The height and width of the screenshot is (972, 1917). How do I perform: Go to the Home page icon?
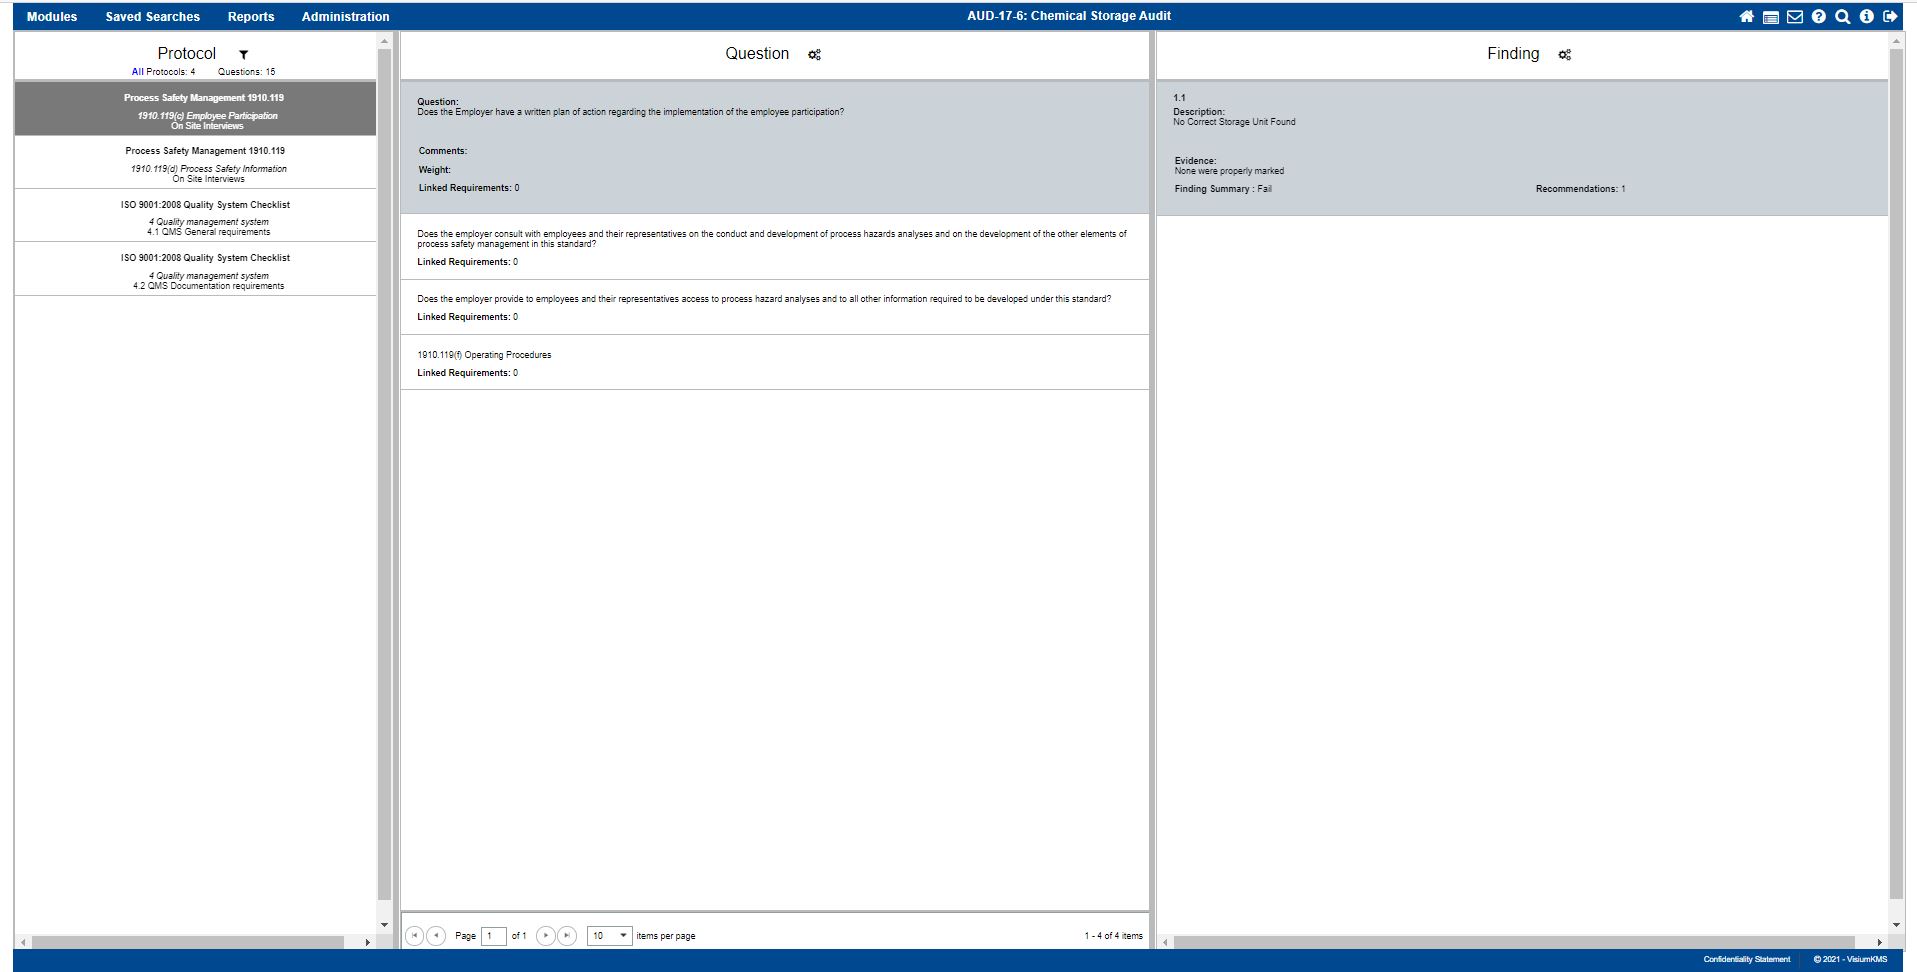[x=1746, y=17]
